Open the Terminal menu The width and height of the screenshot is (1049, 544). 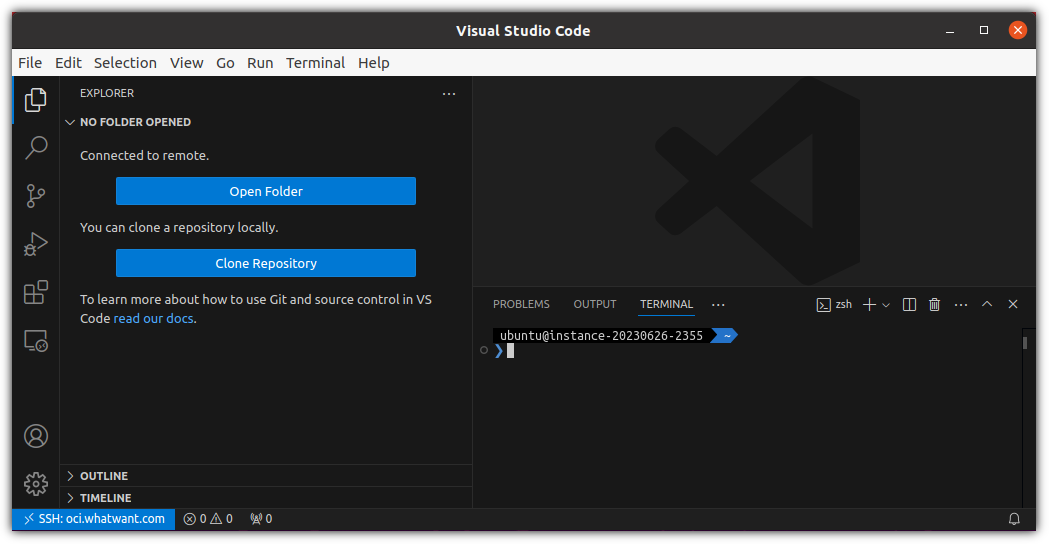[316, 63]
